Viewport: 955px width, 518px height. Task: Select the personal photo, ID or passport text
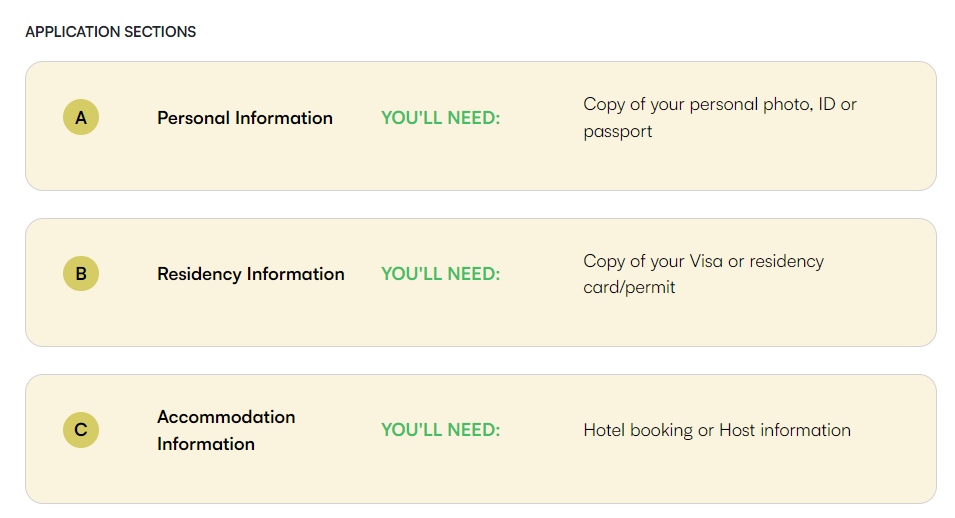(x=720, y=118)
